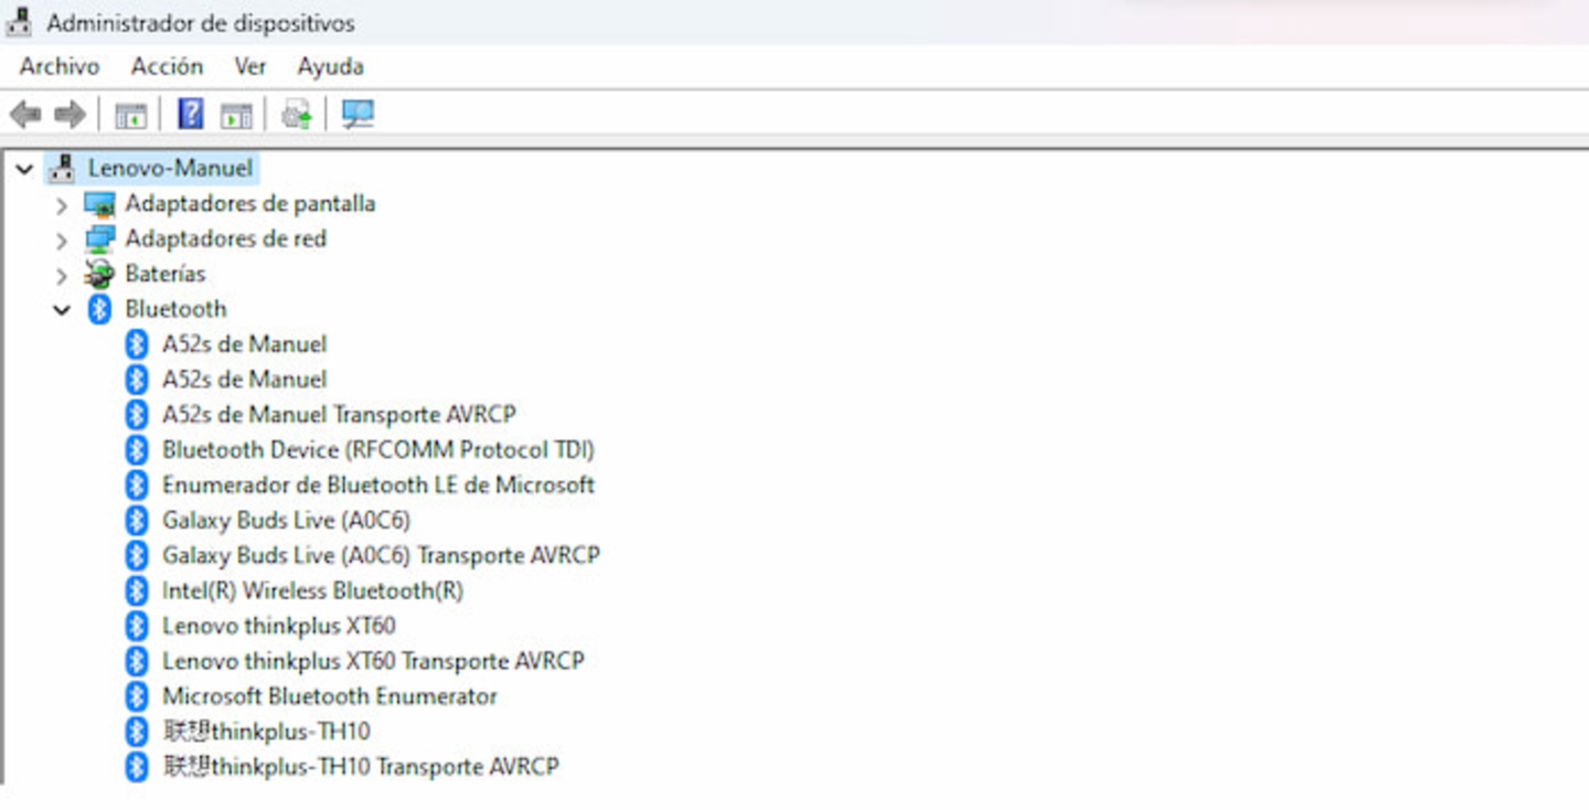Select Lenovo thinkplus XT60 Transporte AVRCP text
The width and height of the screenshot is (1589, 810).
[x=373, y=661]
